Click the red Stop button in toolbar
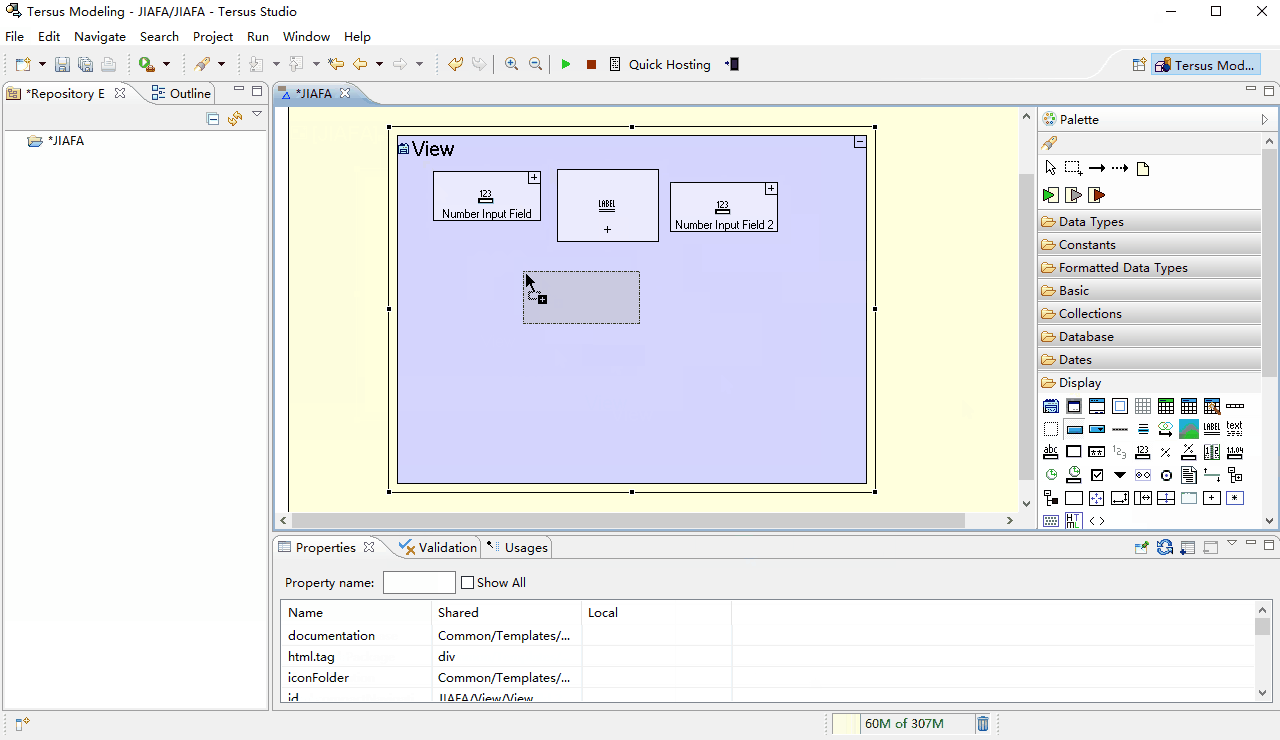1280x740 pixels. [591, 64]
